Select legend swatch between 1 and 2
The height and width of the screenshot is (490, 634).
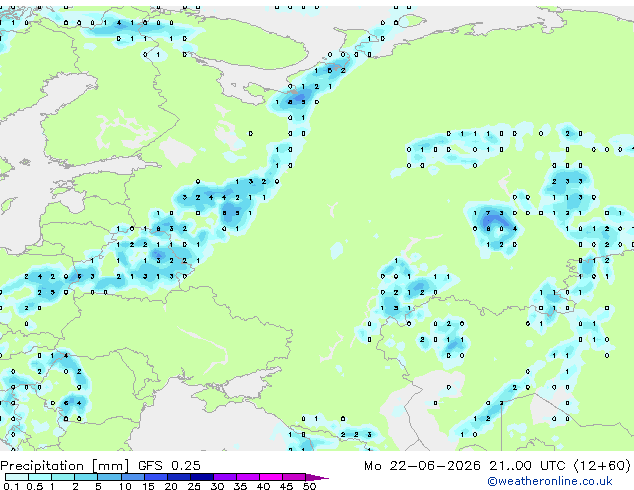(63, 477)
